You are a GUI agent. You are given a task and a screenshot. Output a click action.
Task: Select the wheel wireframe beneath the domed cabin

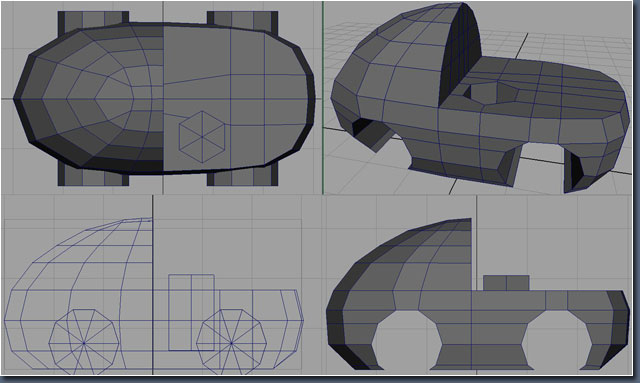click(x=84, y=342)
